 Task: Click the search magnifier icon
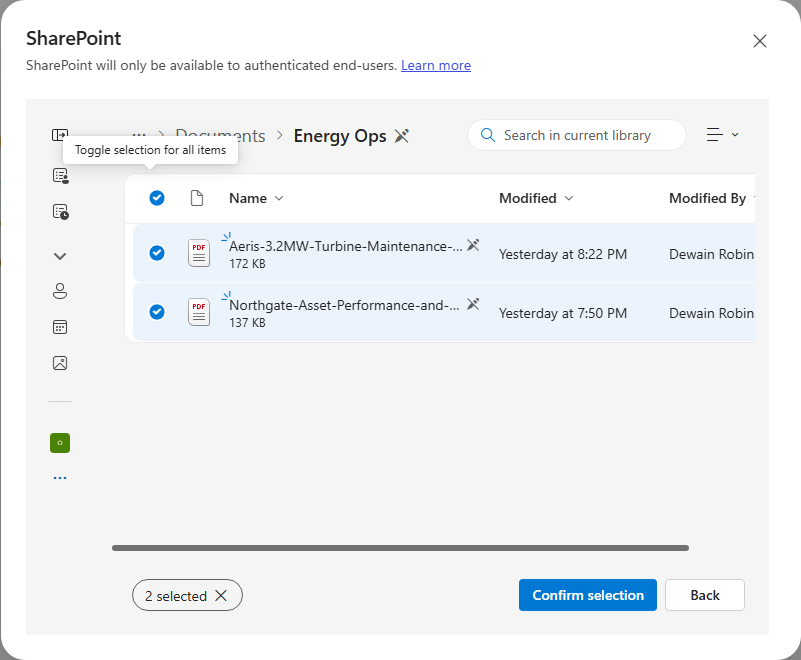tap(488, 135)
